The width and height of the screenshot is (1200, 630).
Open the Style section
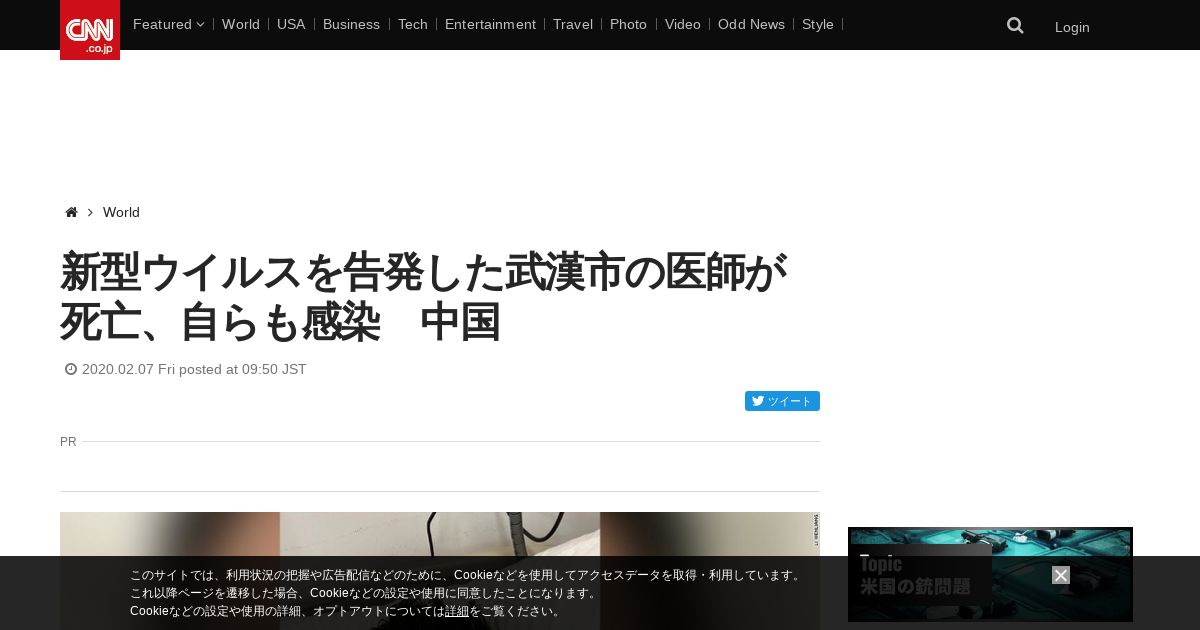pyautogui.click(x=818, y=24)
